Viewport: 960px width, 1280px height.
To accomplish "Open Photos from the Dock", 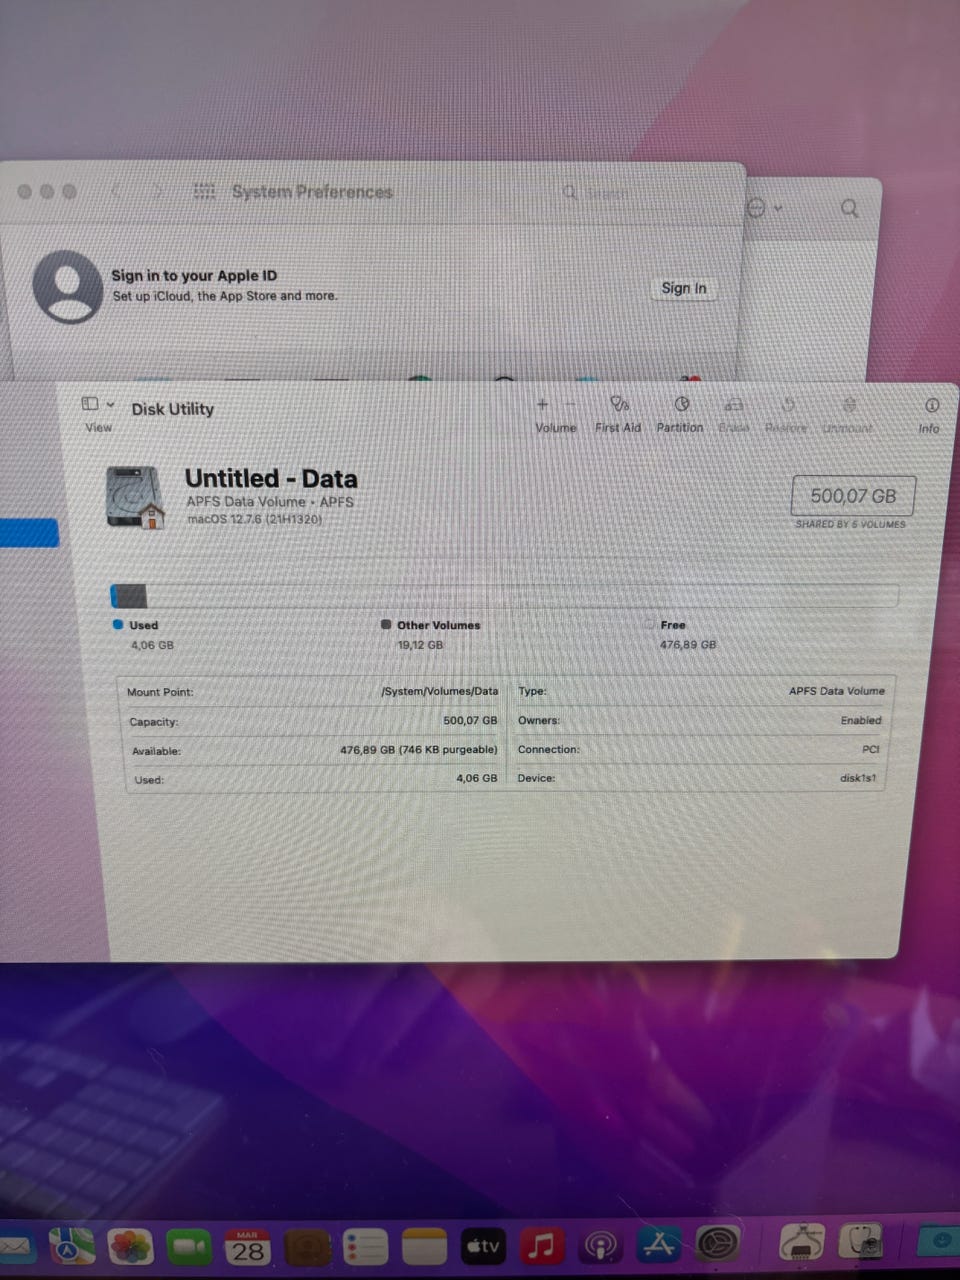I will (130, 1246).
